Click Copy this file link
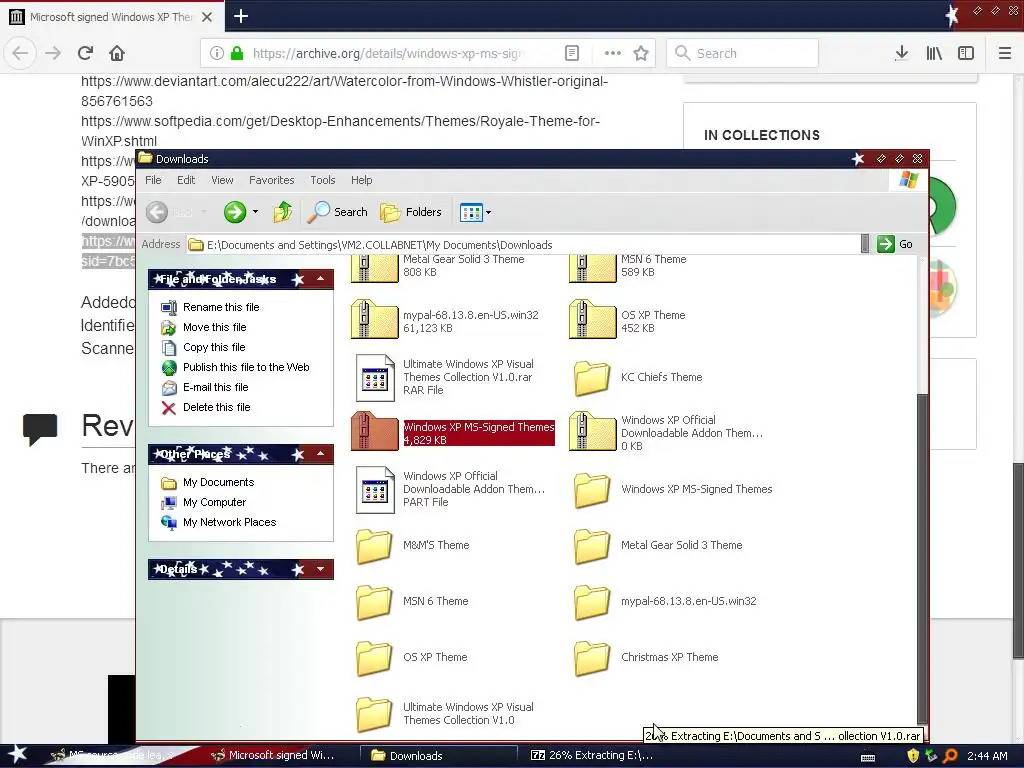Image resolution: width=1024 pixels, height=768 pixels. click(x=214, y=347)
